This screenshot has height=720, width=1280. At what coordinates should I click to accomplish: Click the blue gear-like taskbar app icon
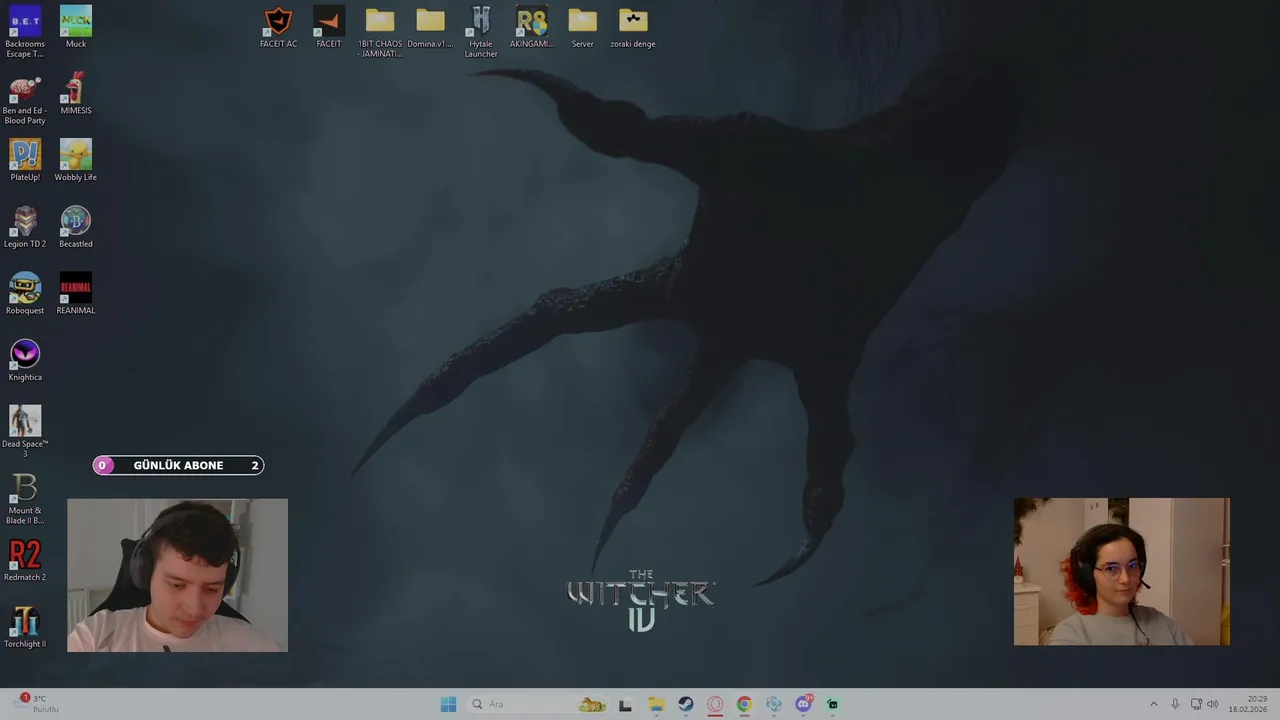774,704
